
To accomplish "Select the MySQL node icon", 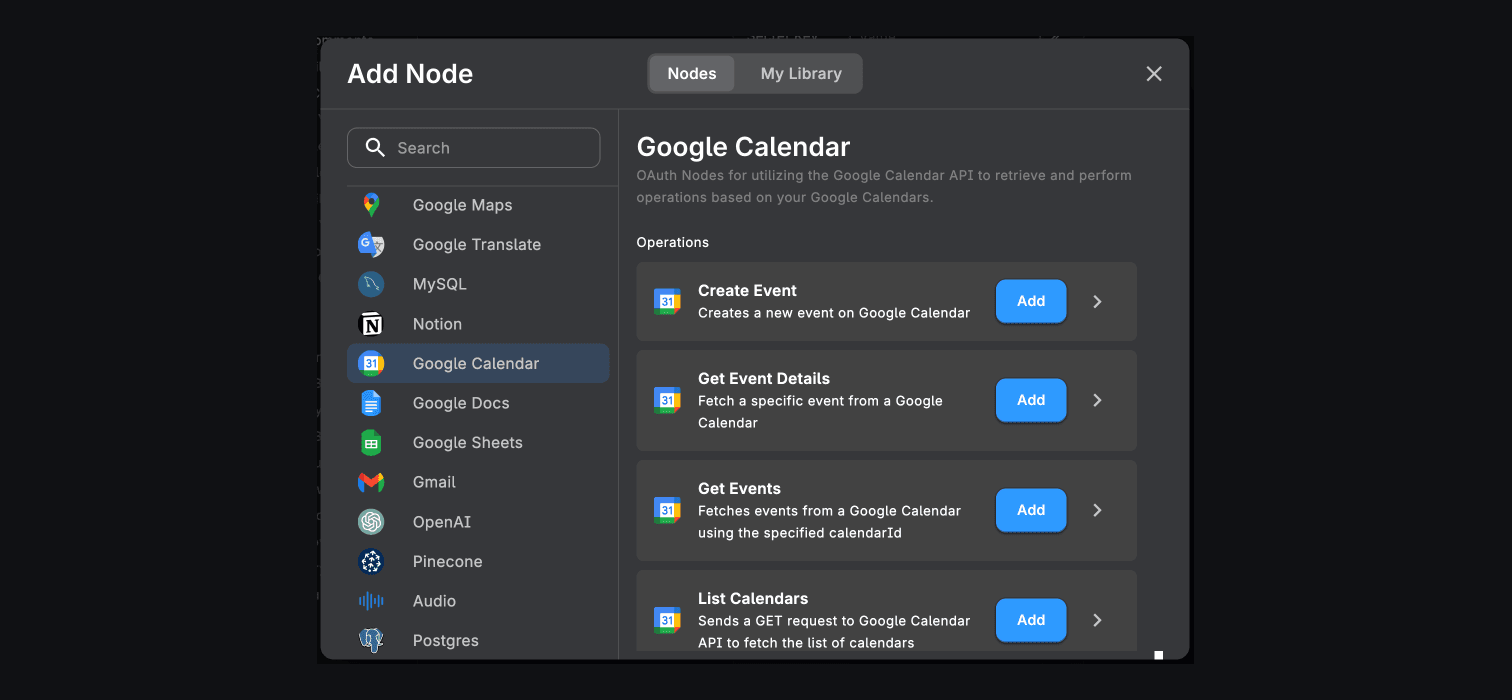I will (371, 284).
